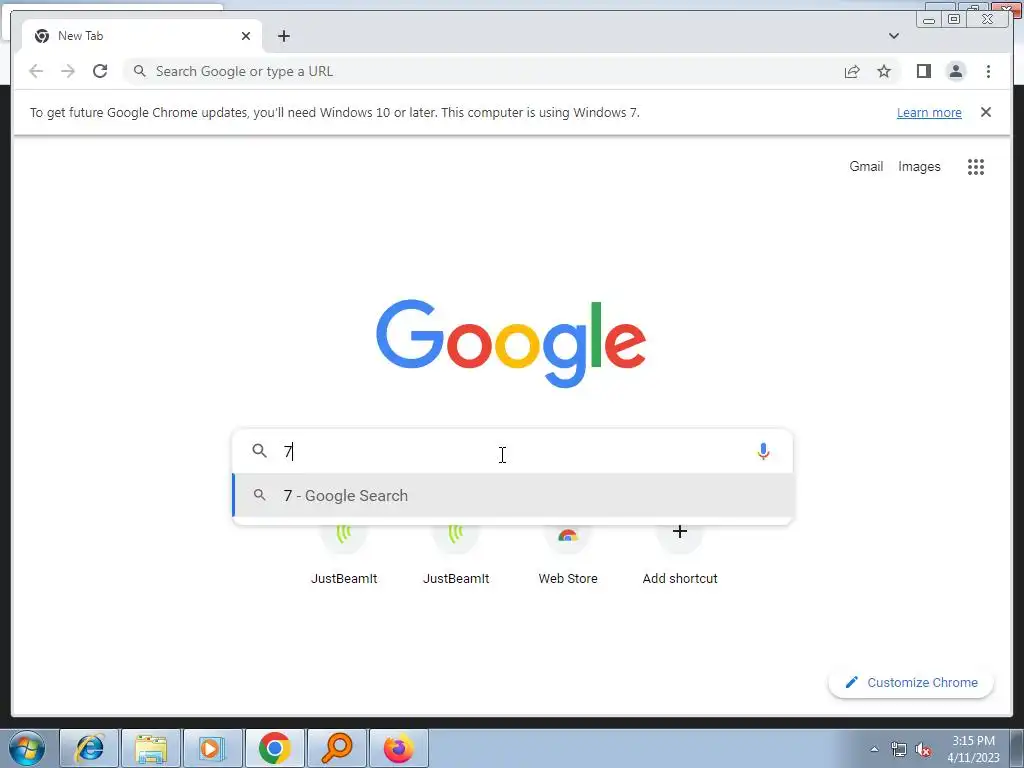Reload the current page
1024x768 pixels.
click(100, 71)
